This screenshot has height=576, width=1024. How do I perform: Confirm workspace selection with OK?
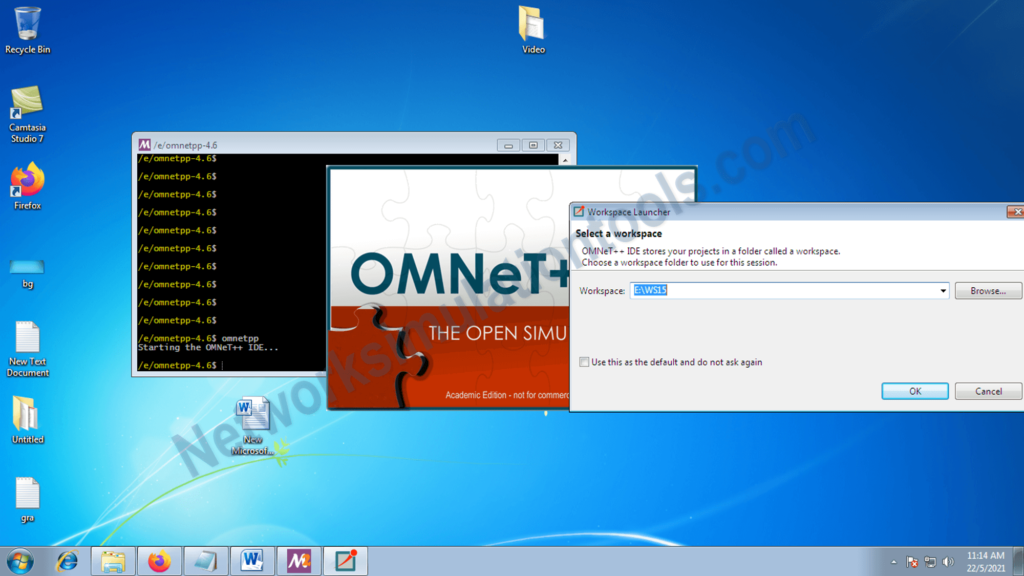913,391
